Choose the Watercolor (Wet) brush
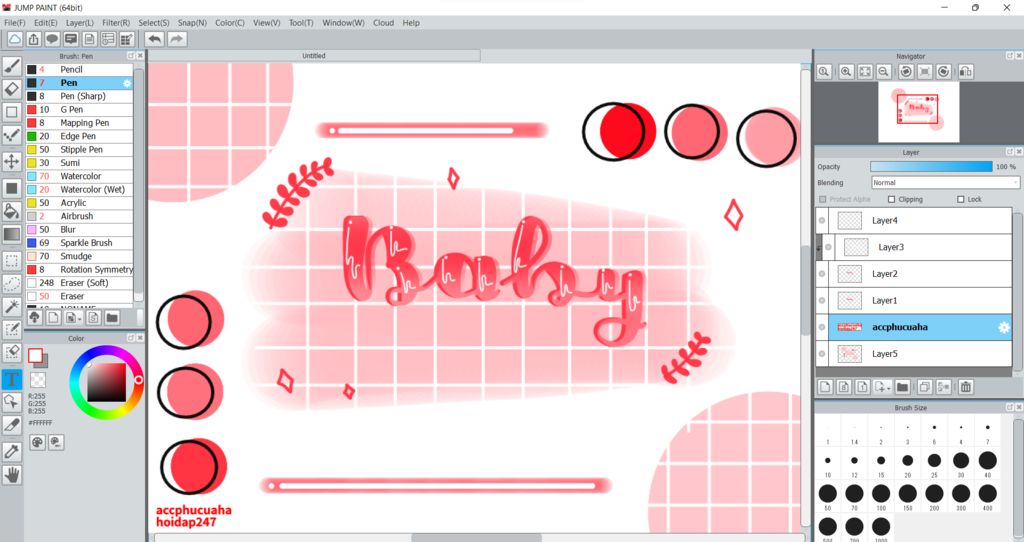This screenshot has height=542, width=1024. [x=79, y=189]
